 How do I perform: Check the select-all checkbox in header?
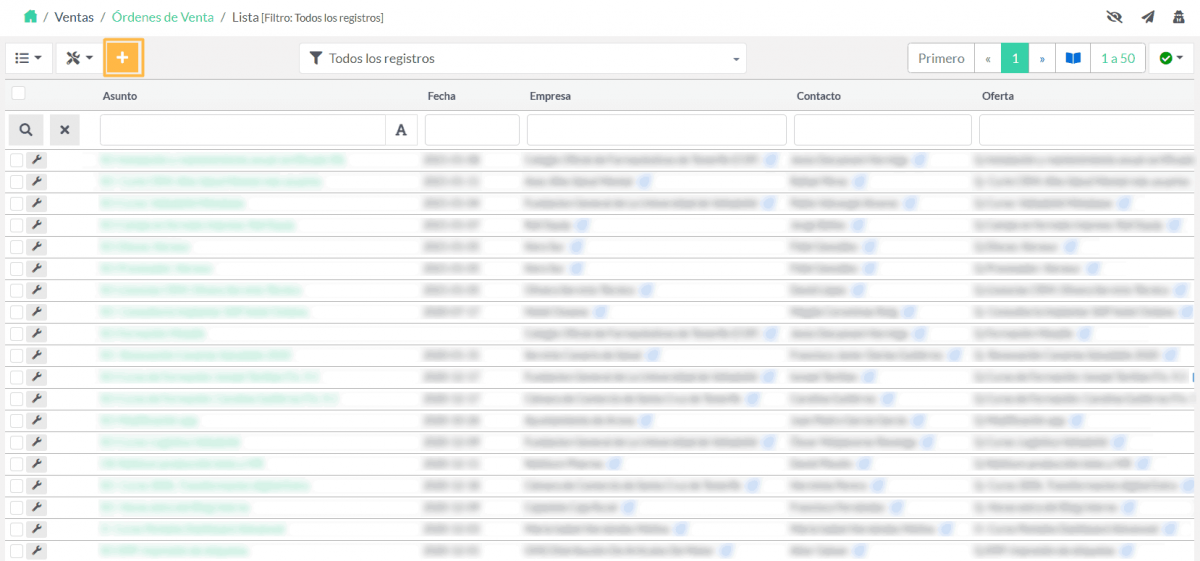tap(18, 93)
